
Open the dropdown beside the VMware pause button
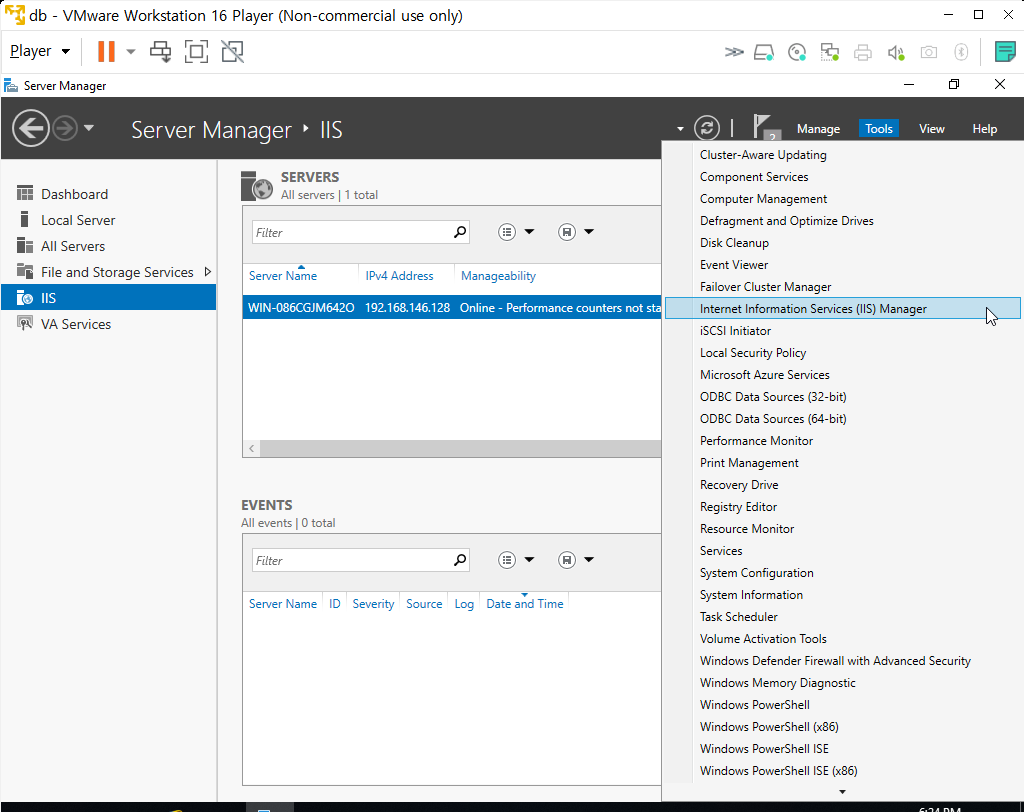(x=131, y=52)
